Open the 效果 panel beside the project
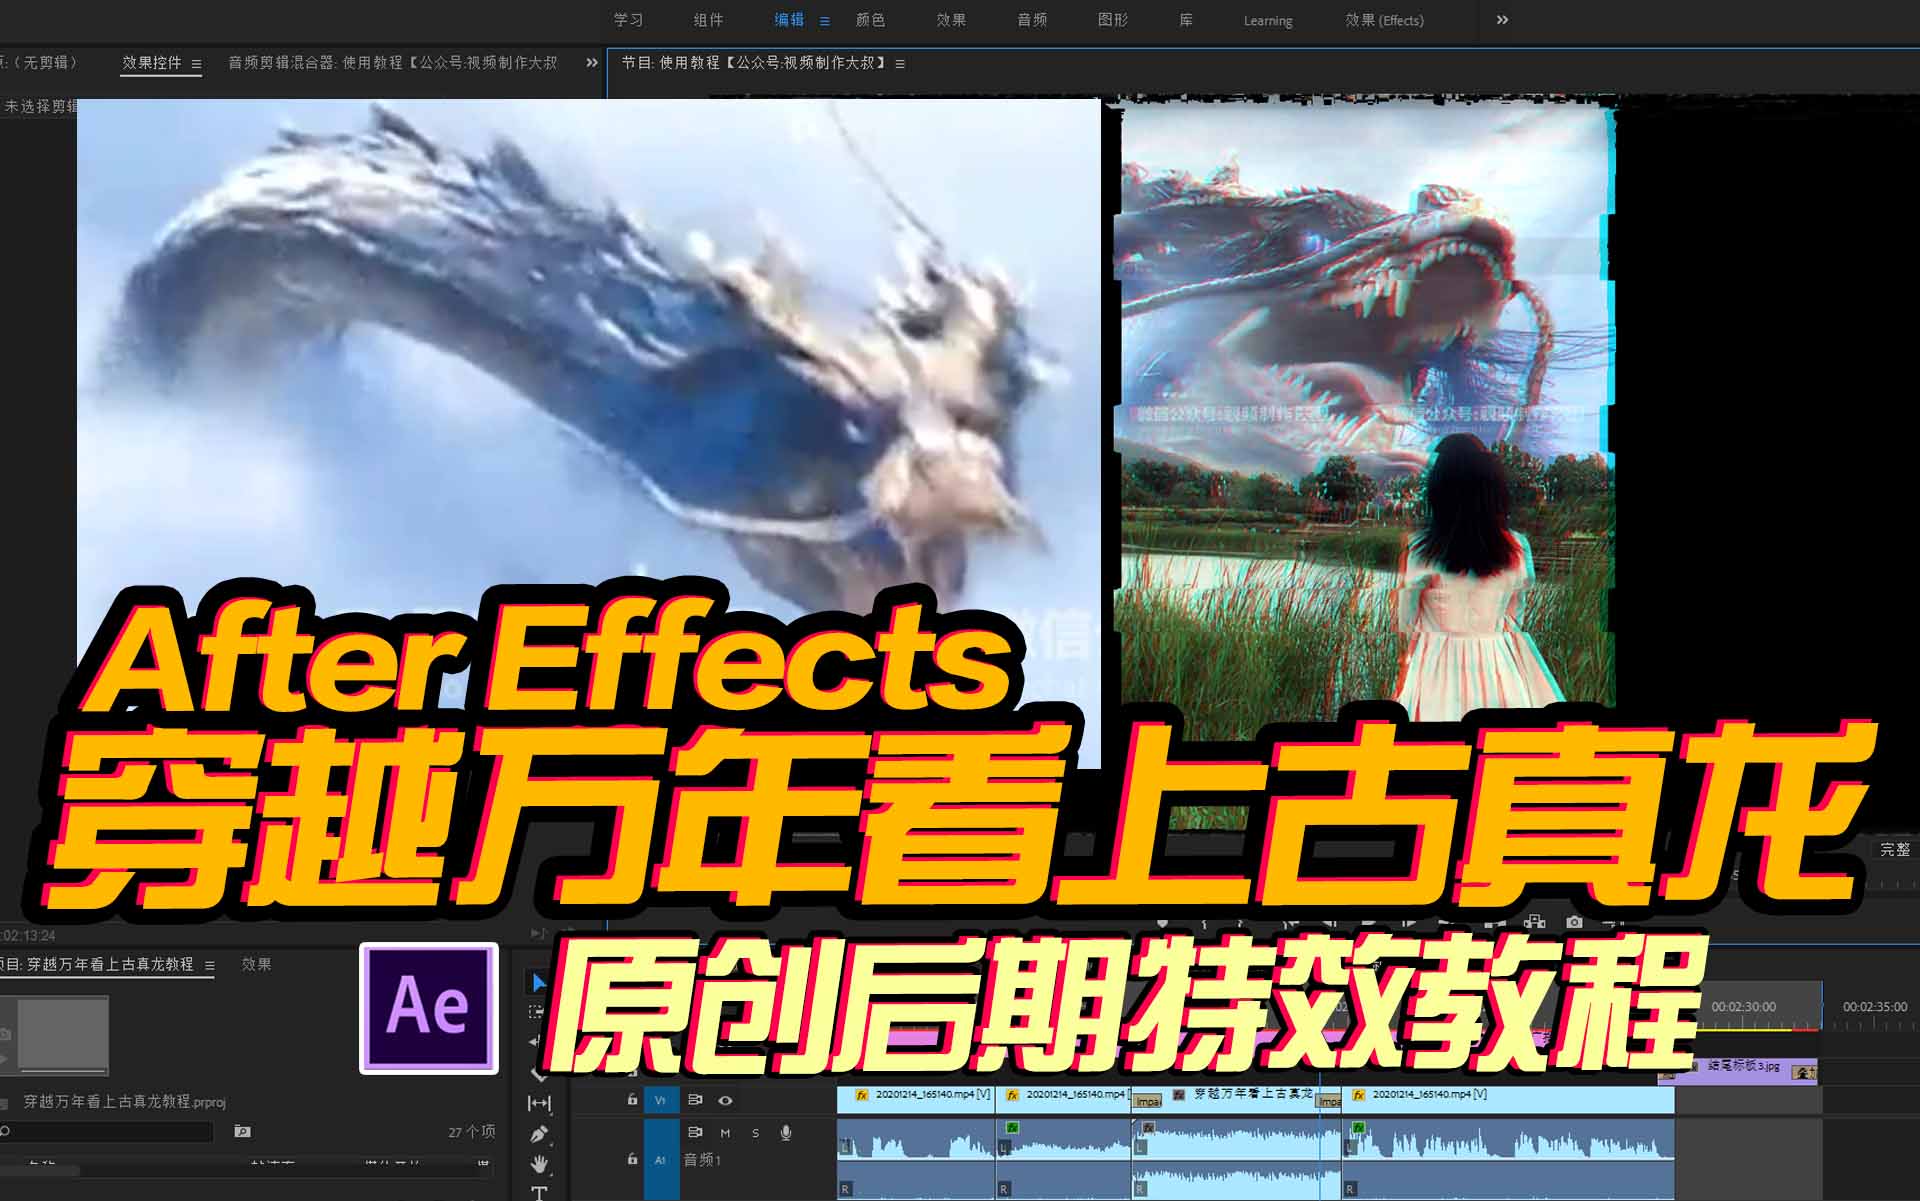 pos(257,964)
